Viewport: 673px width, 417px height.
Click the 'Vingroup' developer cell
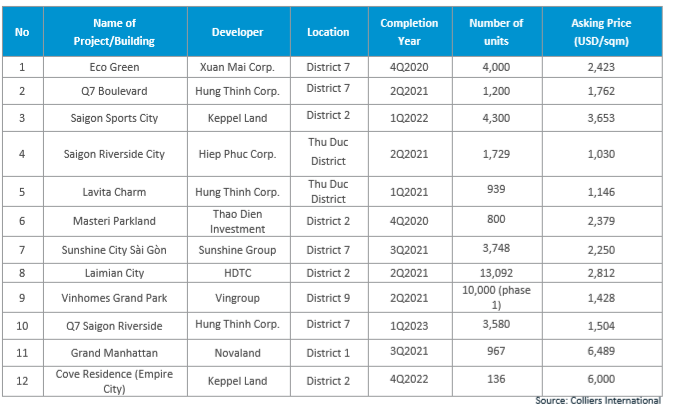239,298
